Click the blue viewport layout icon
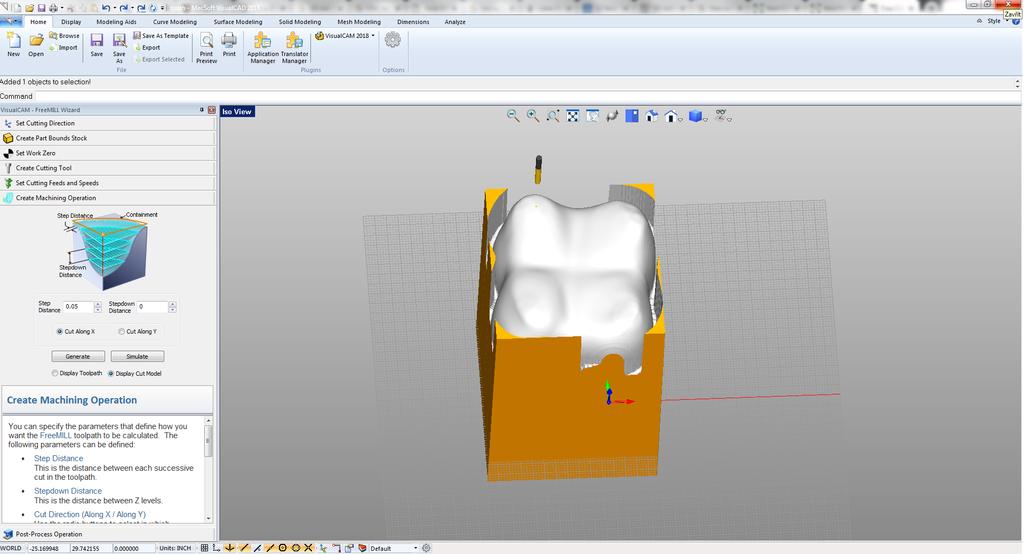The width and height of the screenshot is (1024, 554). (632, 116)
